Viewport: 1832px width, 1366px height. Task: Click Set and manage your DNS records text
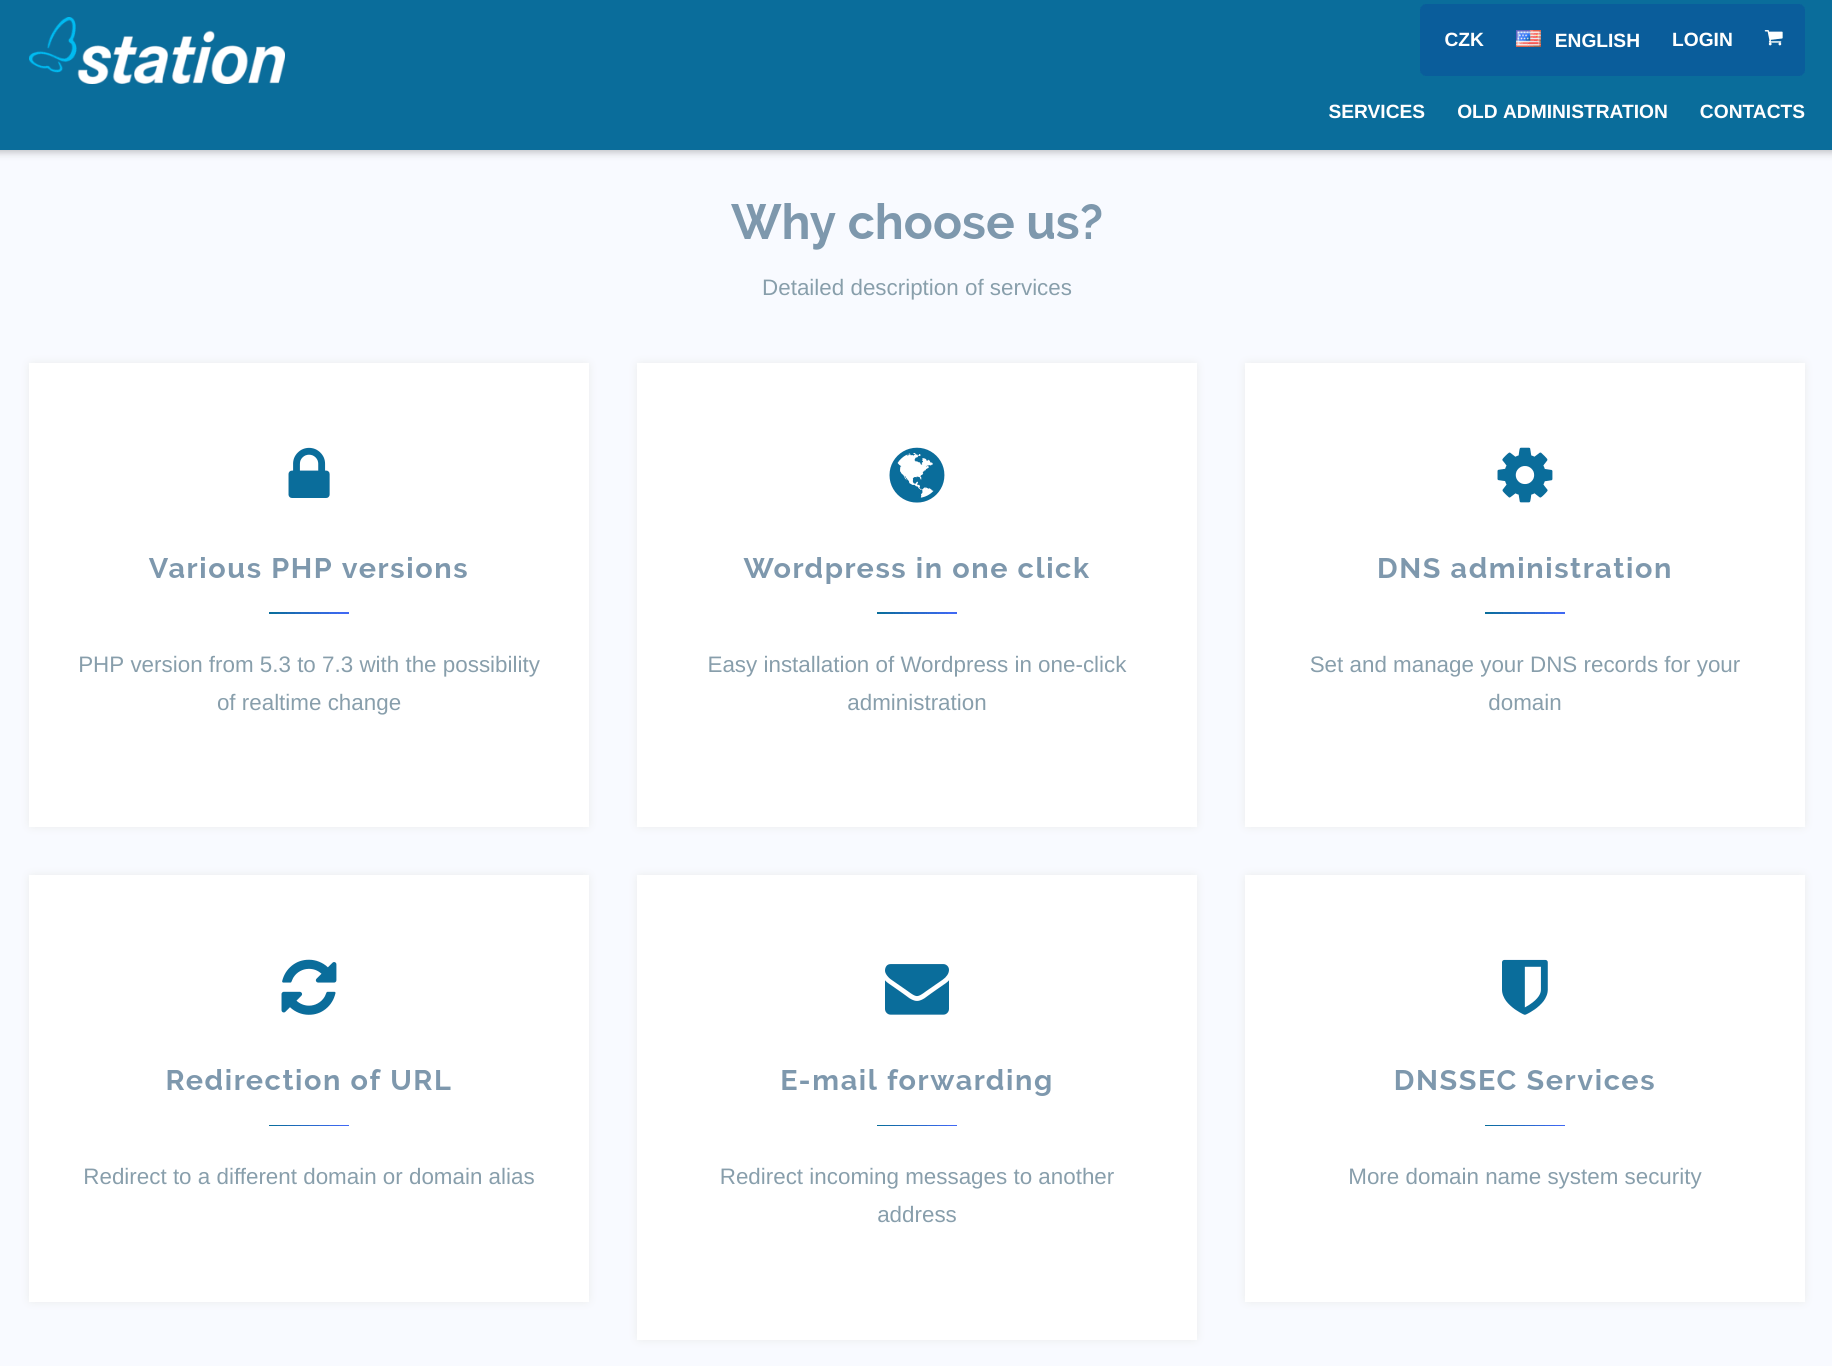click(x=1525, y=684)
